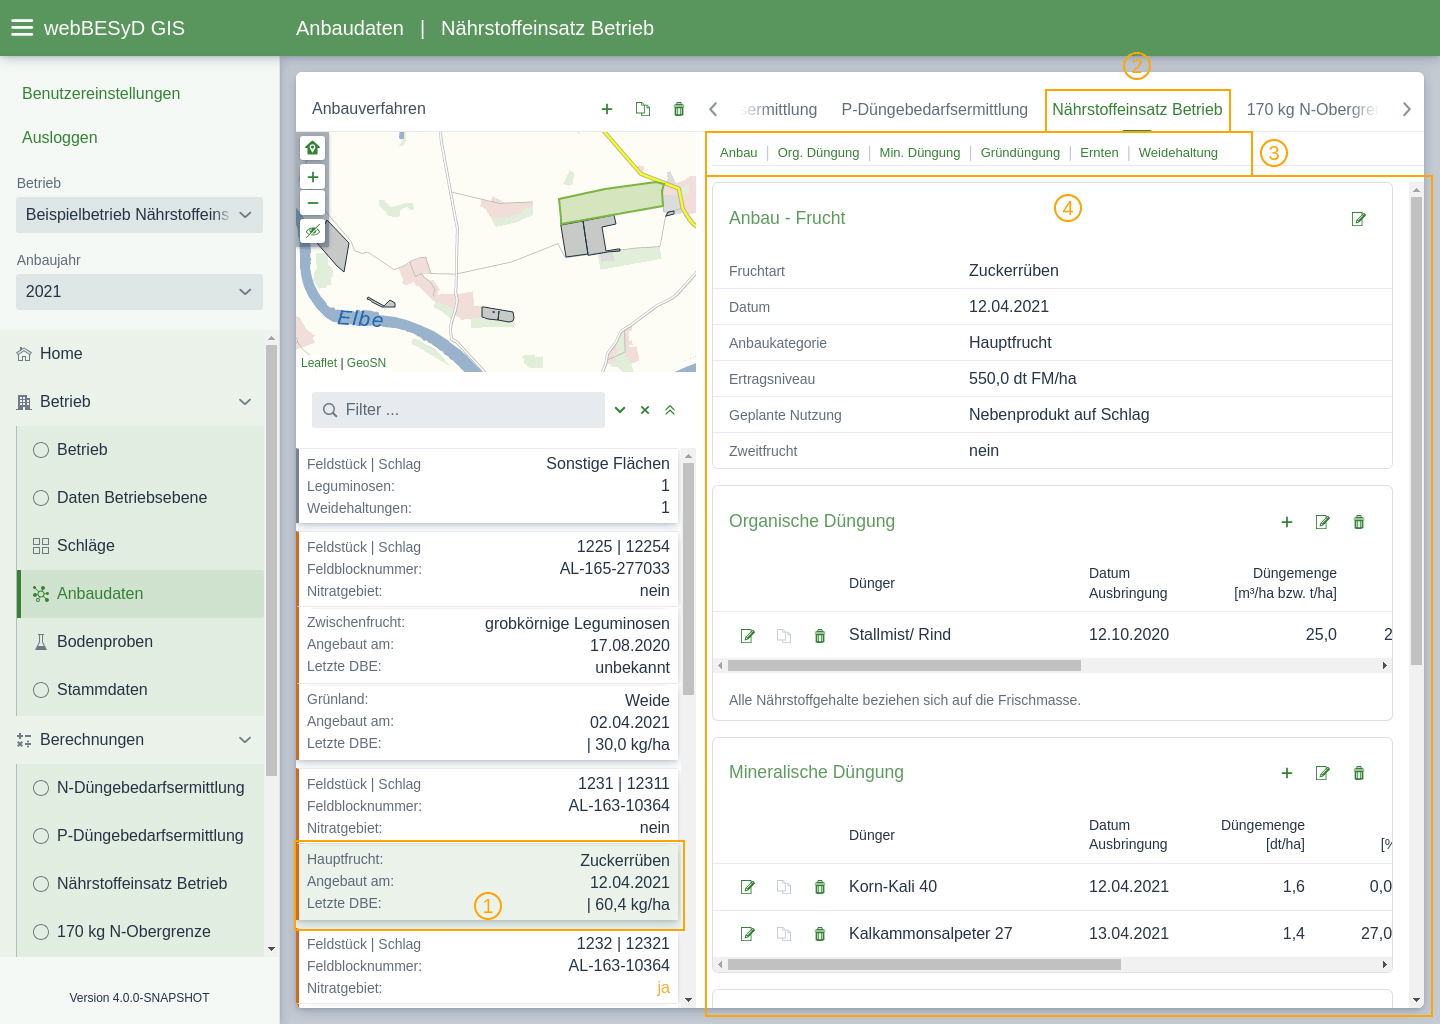
Task: Add new Anbauverfahren with plus icon
Action: (x=607, y=109)
